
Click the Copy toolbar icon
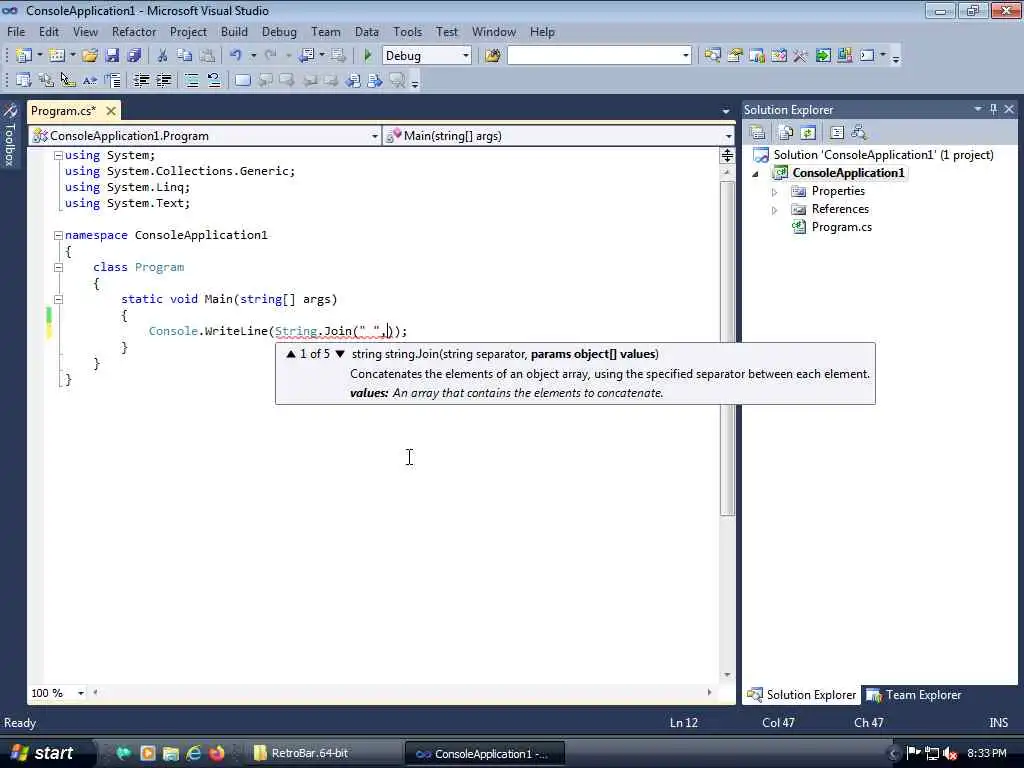(x=185, y=56)
